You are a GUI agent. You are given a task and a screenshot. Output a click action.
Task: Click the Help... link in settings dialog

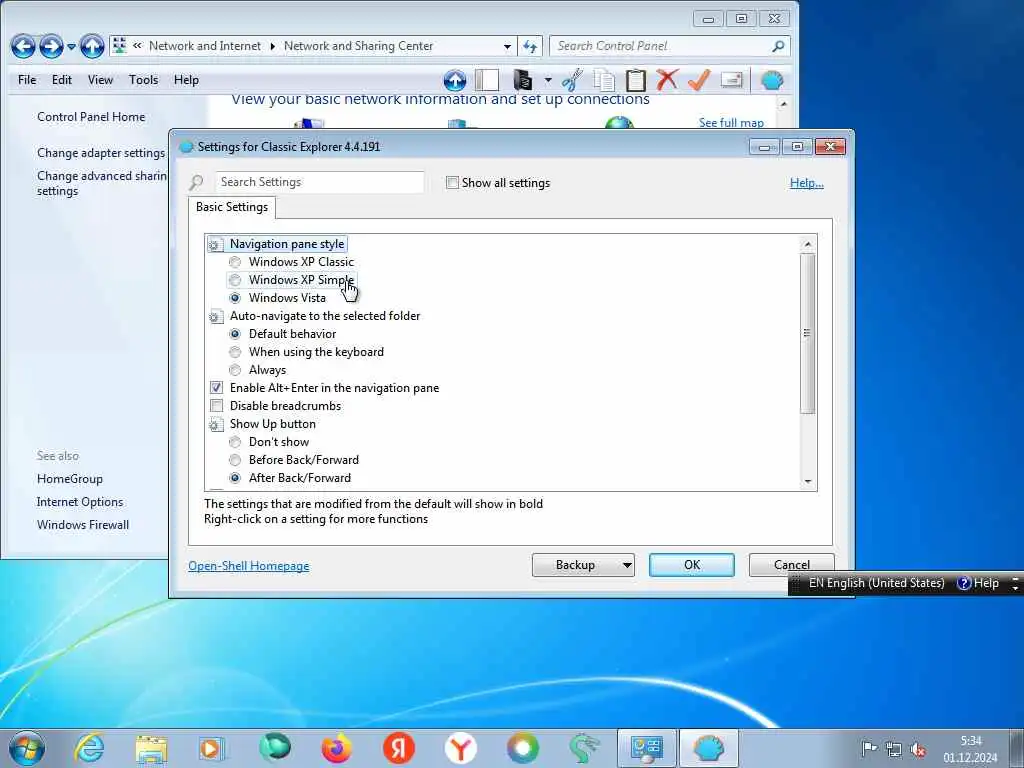point(807,183)
